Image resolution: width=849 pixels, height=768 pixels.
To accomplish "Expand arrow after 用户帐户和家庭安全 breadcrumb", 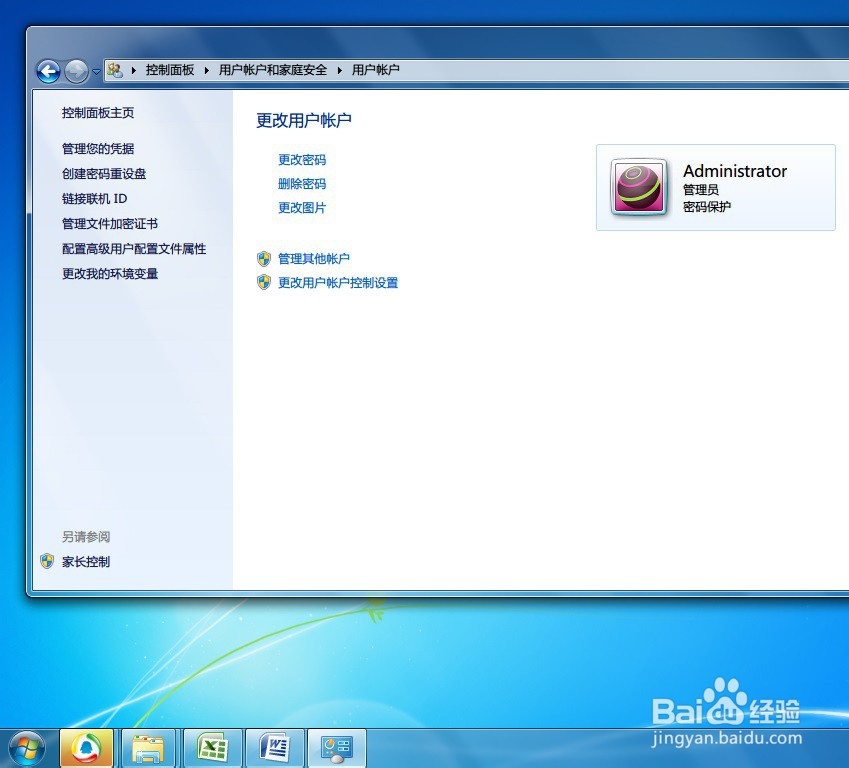I will pos(339,70).
